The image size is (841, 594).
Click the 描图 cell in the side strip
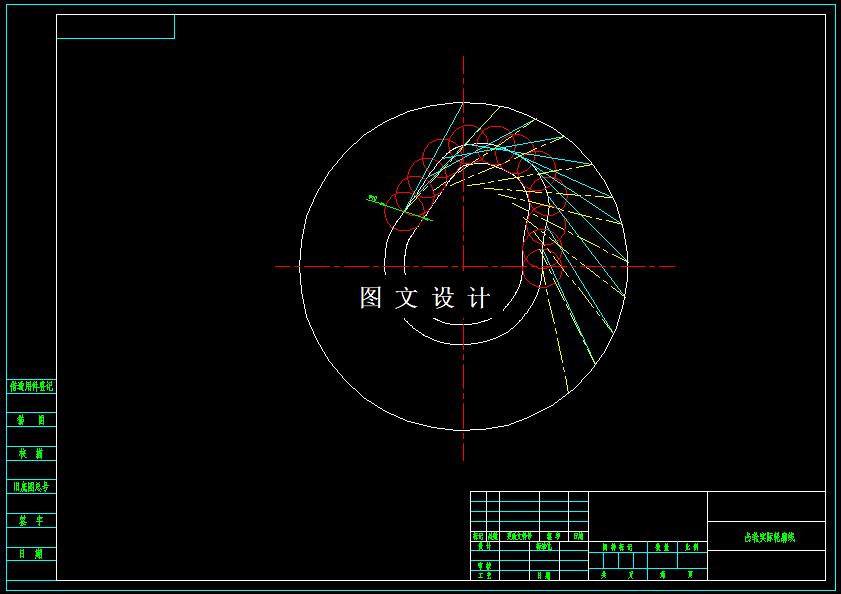pos(31,420)
